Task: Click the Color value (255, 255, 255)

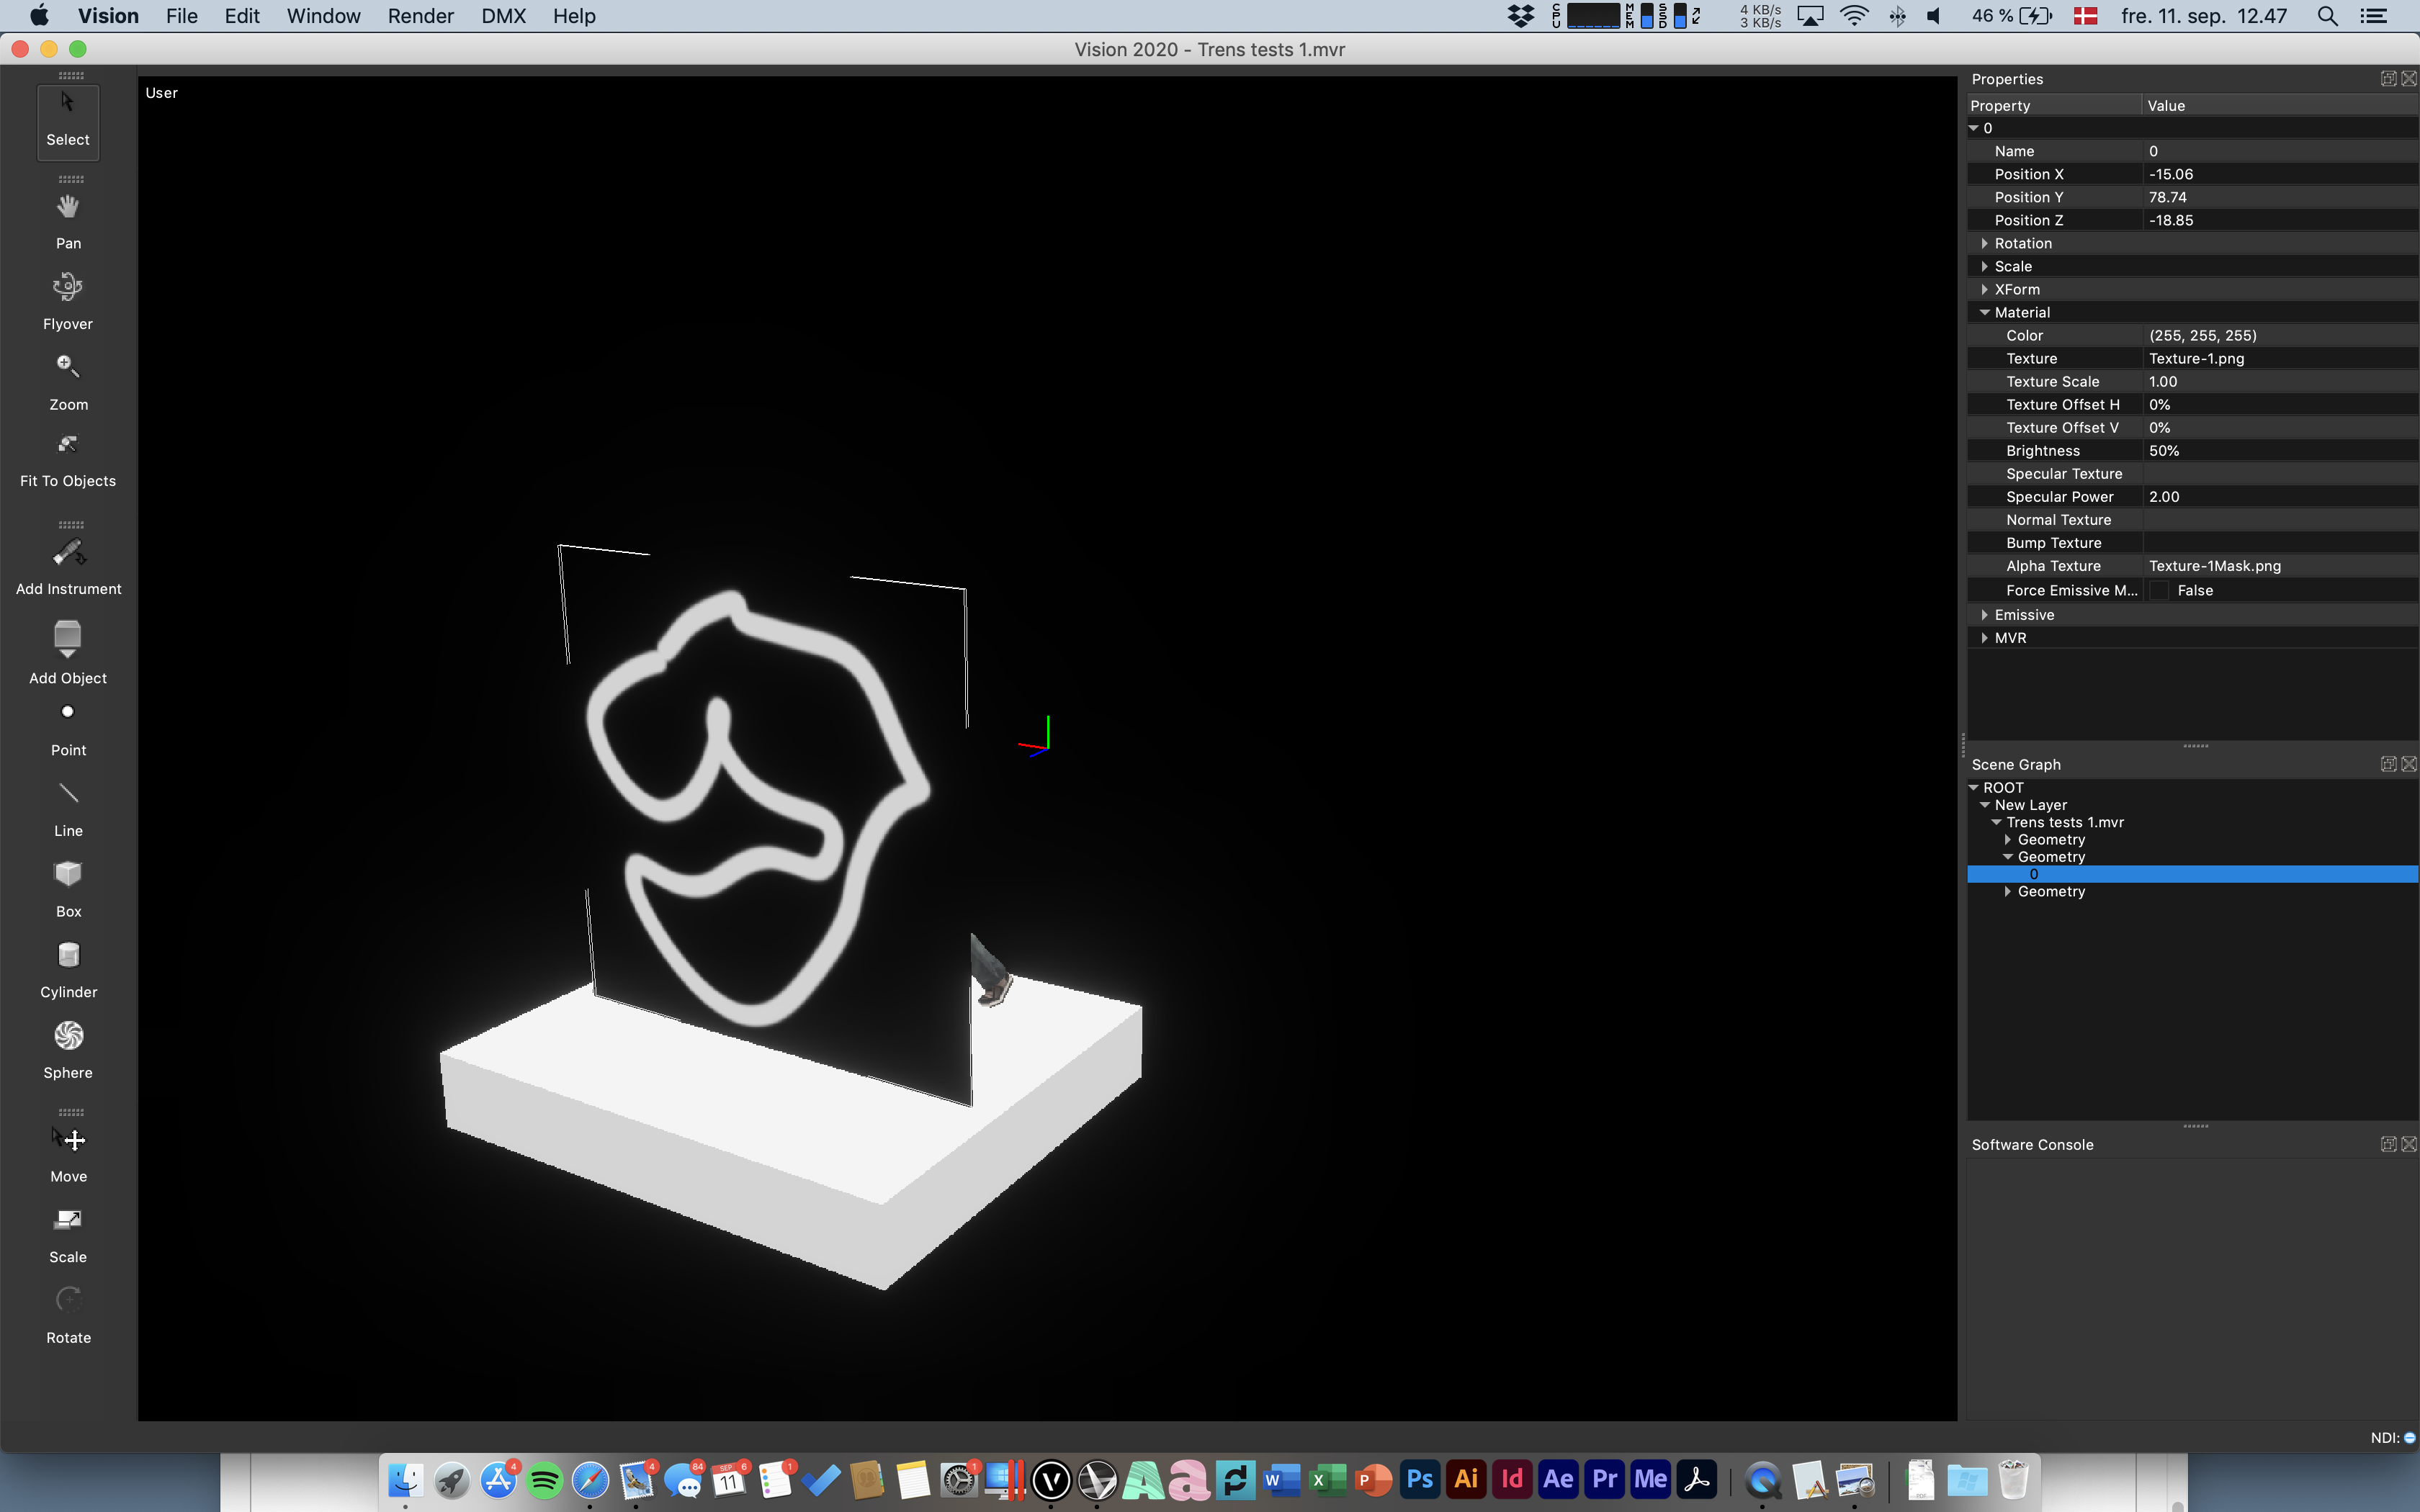Action: pyautogui.click(x=2202, y=335)
